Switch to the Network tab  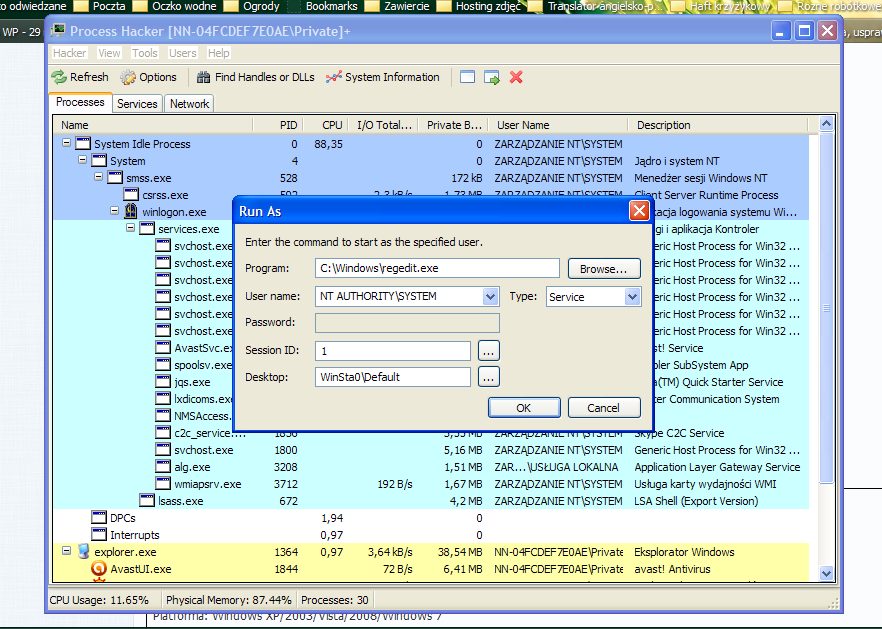(190, 104)
